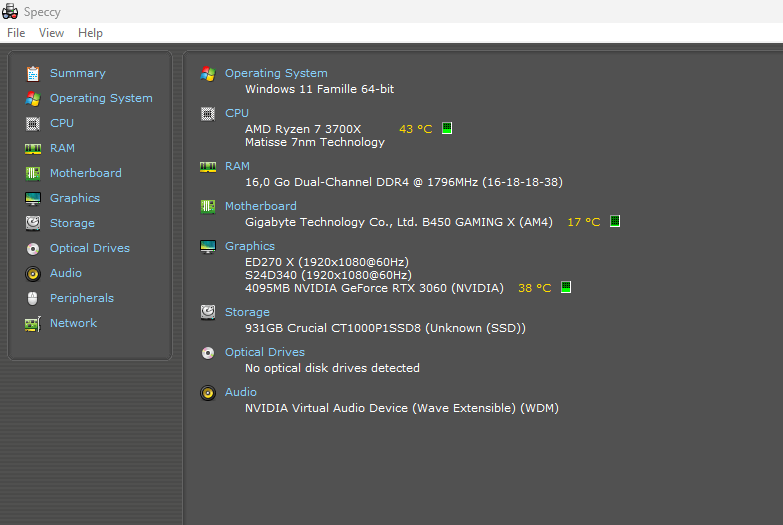Click the Summary clipboard icon in sidebar
Image resolution: width=783 pixels, height=525 pixels.
click(33, 73)
